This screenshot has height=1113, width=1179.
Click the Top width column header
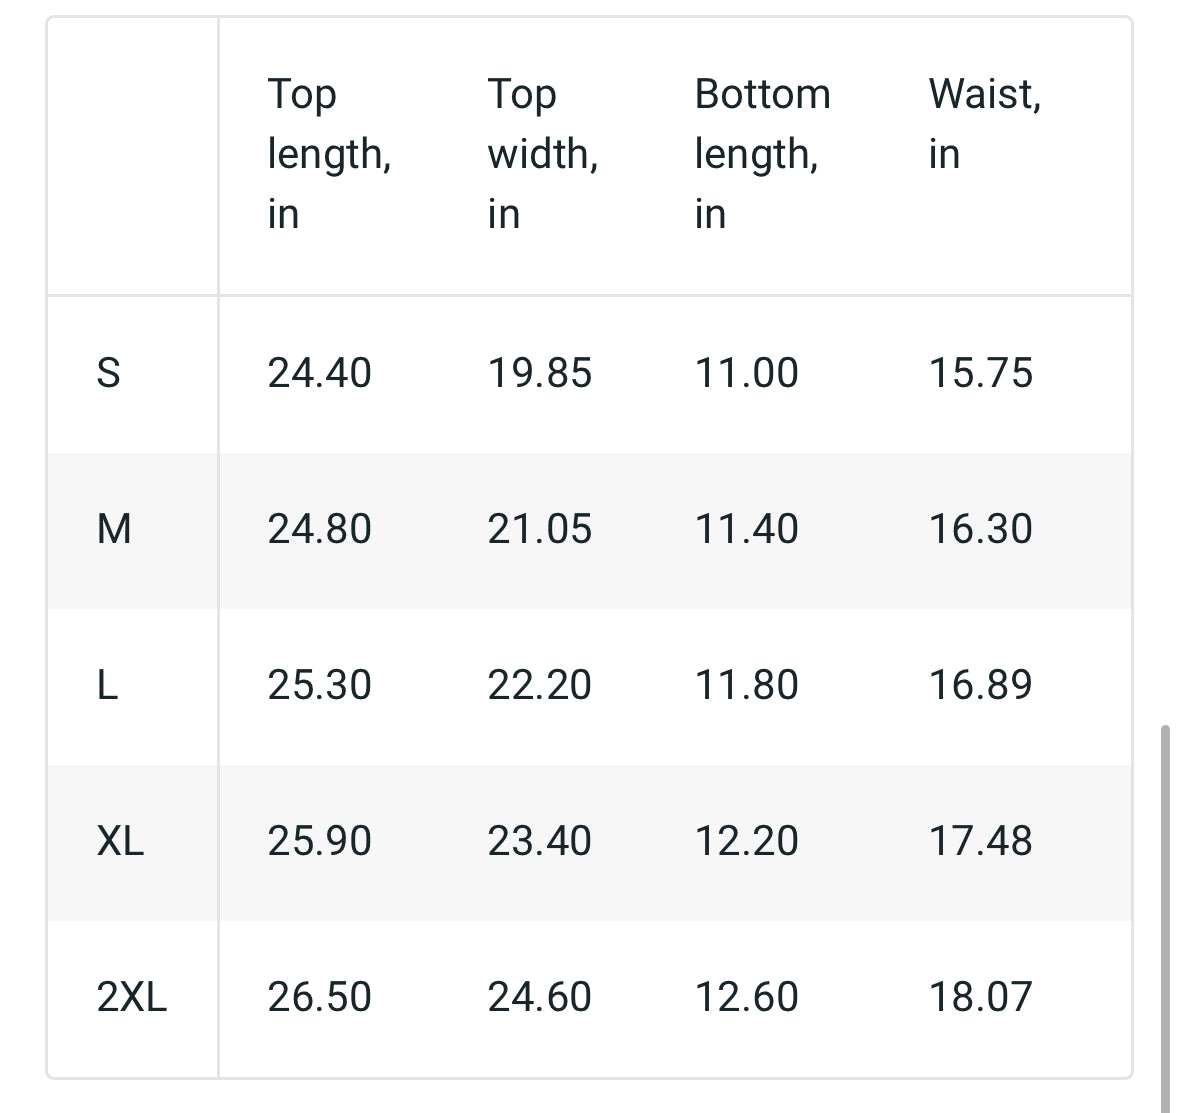pyautogui.click(x=542, y=154)
